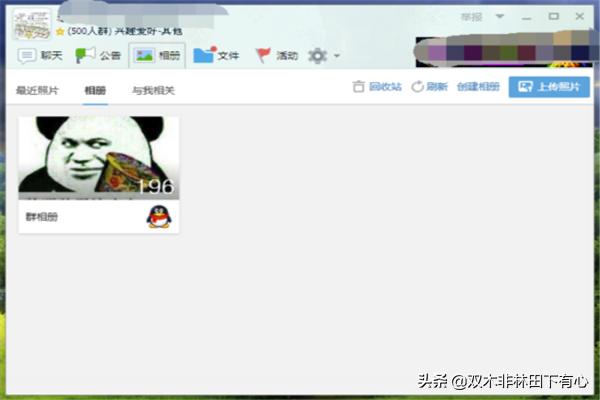Screen dimensions: 600x400
Task: Open the 聊天 chat tab
Action: 40,56
